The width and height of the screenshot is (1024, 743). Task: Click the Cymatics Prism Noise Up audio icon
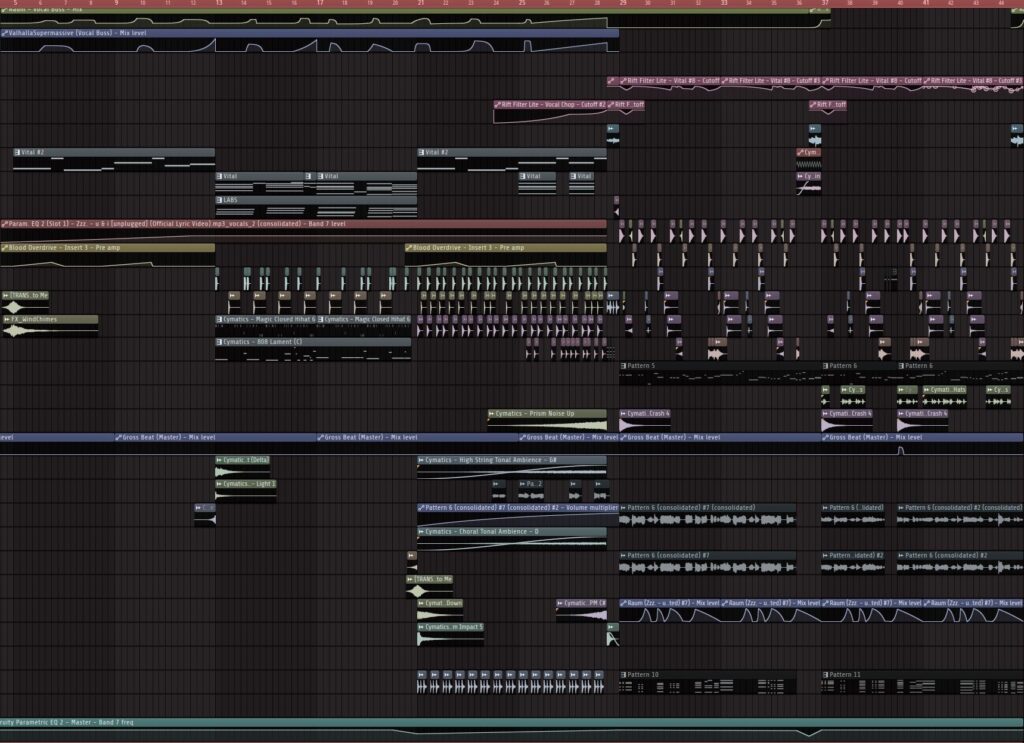pos(492,413)
